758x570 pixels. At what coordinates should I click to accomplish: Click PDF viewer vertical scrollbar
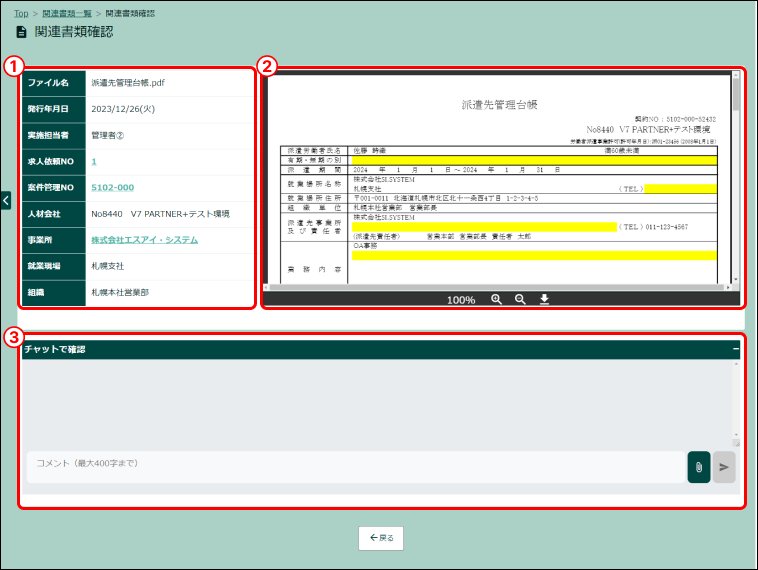(x=736, y=177)
